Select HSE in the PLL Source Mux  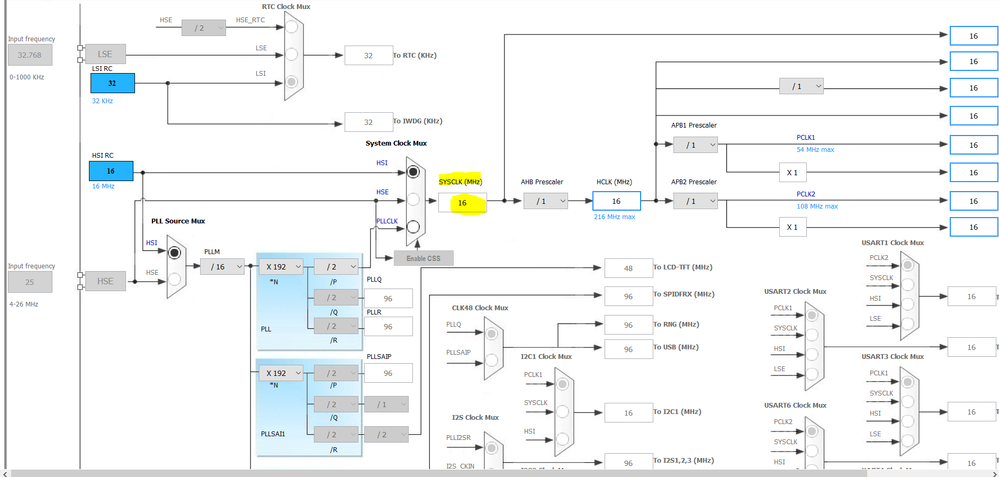175,279
